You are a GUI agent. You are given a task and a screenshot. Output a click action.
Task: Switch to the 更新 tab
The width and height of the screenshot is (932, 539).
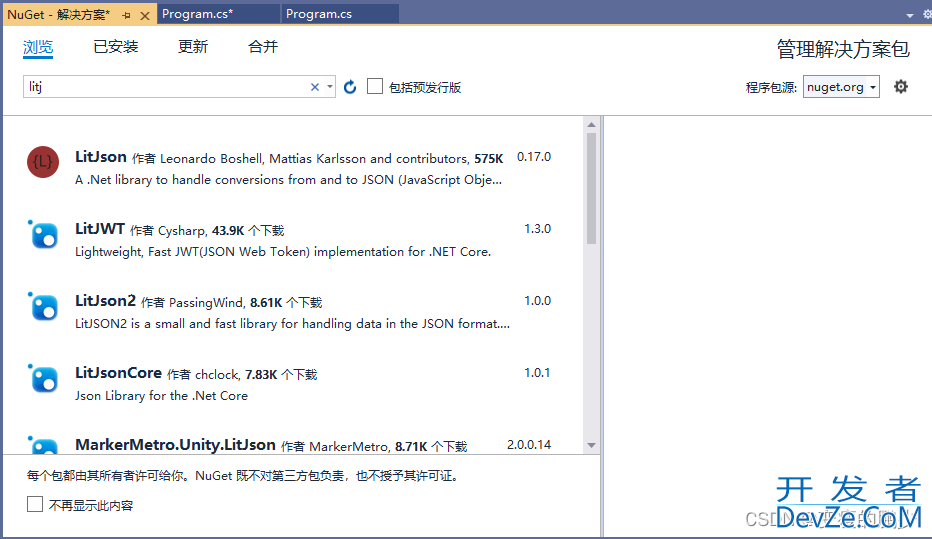(193, 47)
